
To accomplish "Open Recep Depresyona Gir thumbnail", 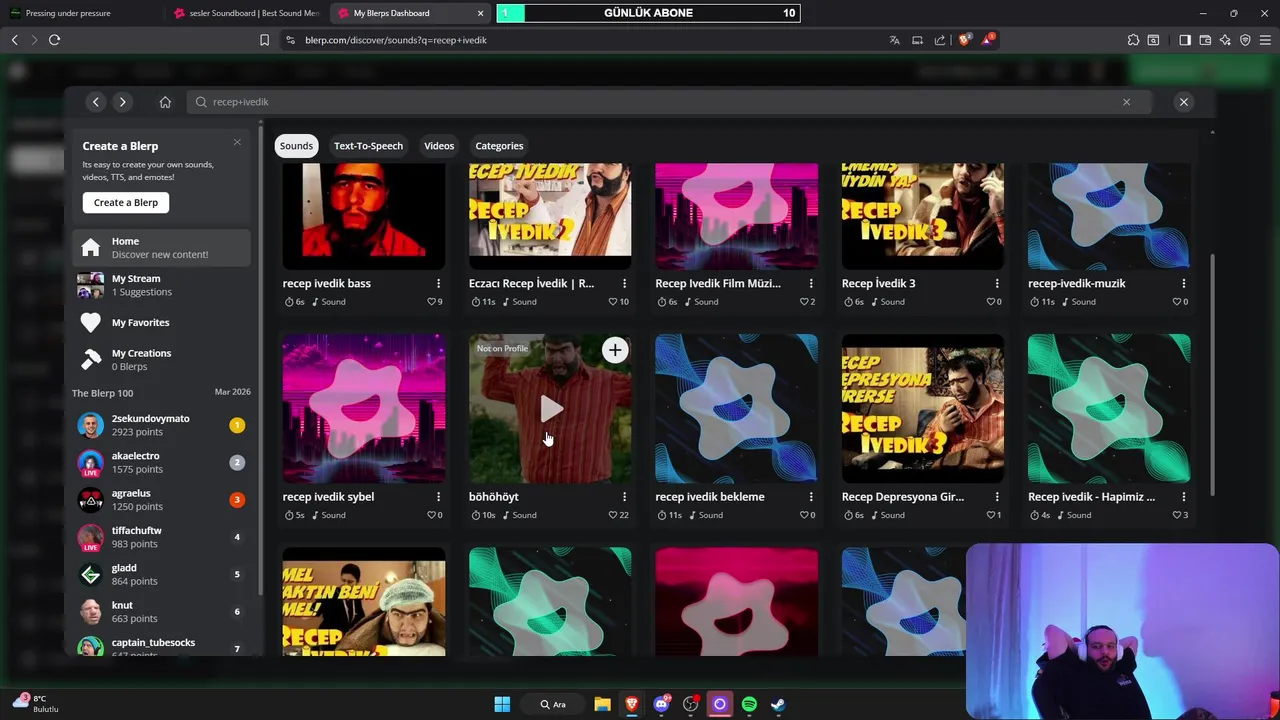I will (923, 408).
